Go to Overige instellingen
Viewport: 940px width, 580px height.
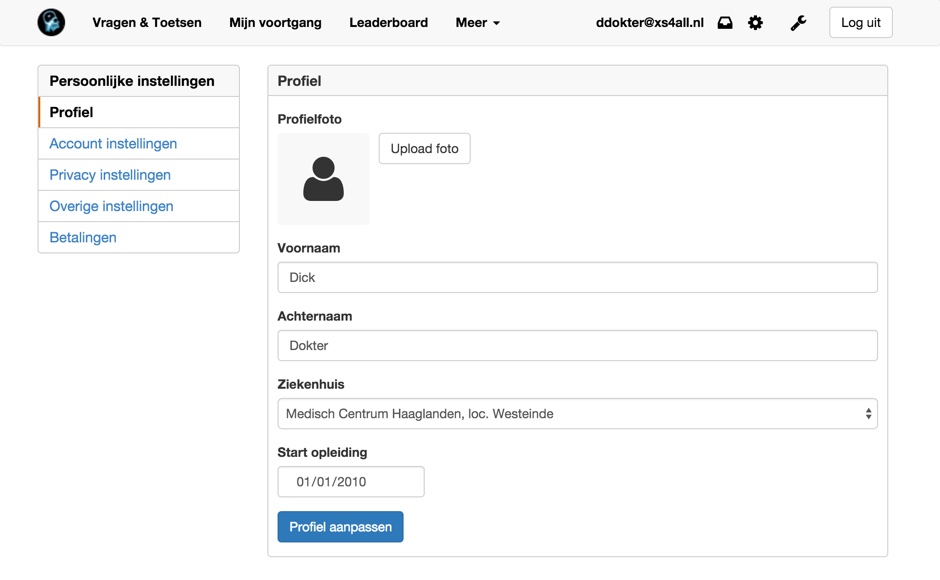tap(111, 206)
